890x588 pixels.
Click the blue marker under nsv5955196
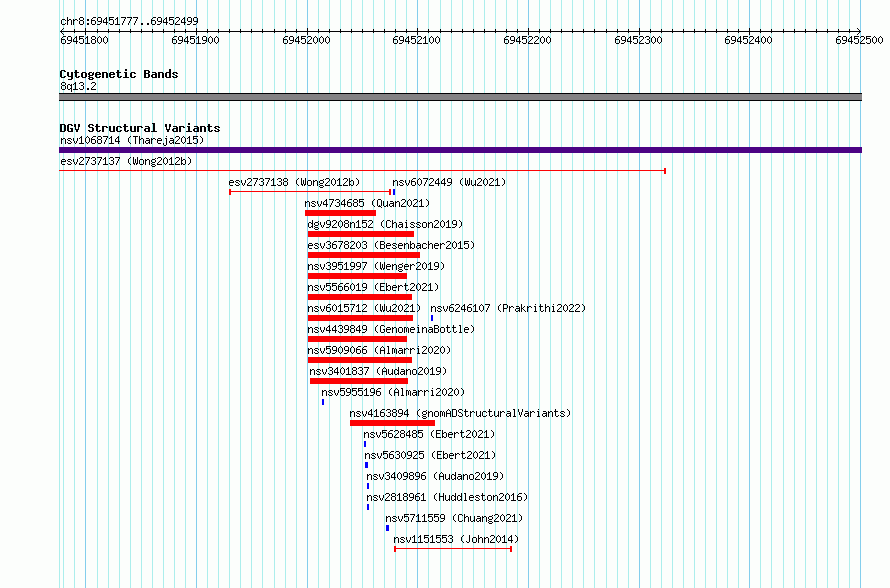tap(323, 402)
